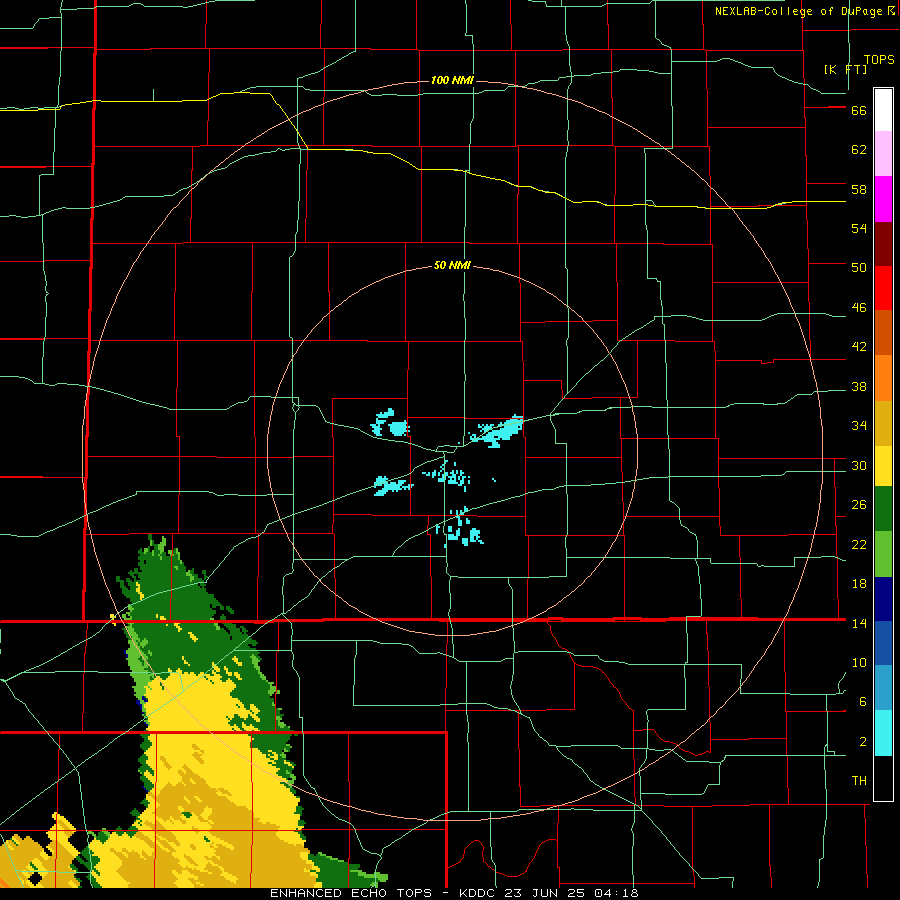Click the 04:18 timestamp in the caption
The height and width of the screenshot is (900, 900).
point(618,893)
